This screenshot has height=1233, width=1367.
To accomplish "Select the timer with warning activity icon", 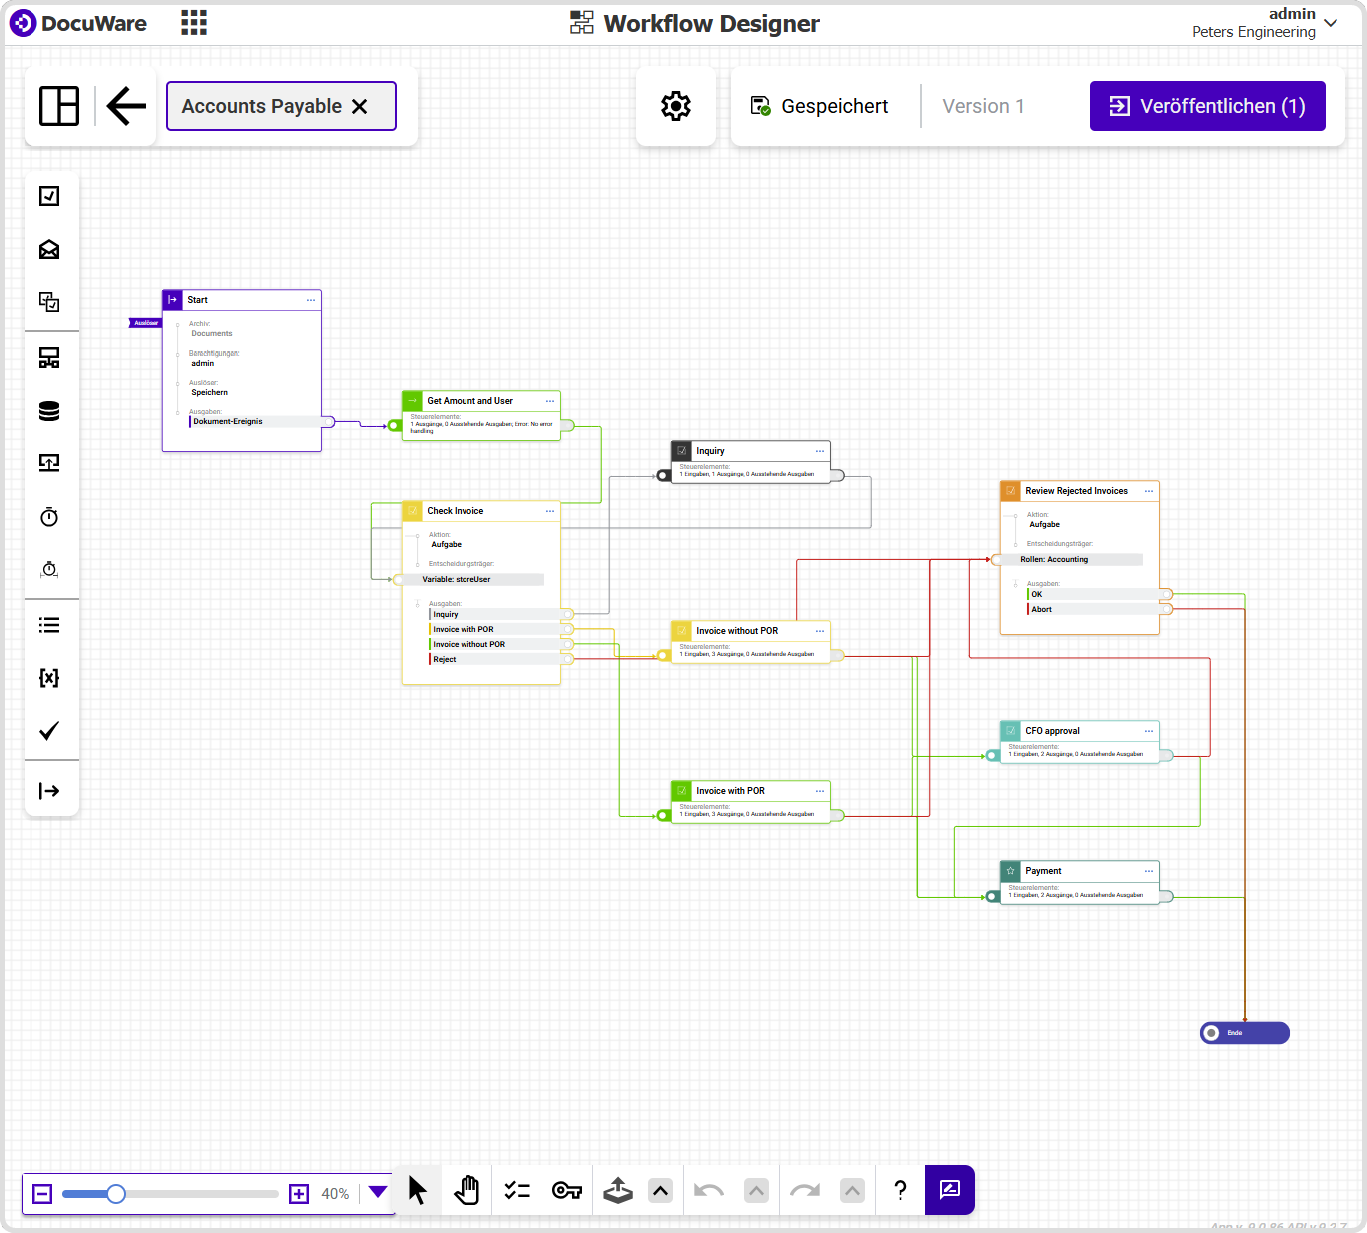I will tap(49, 569).
